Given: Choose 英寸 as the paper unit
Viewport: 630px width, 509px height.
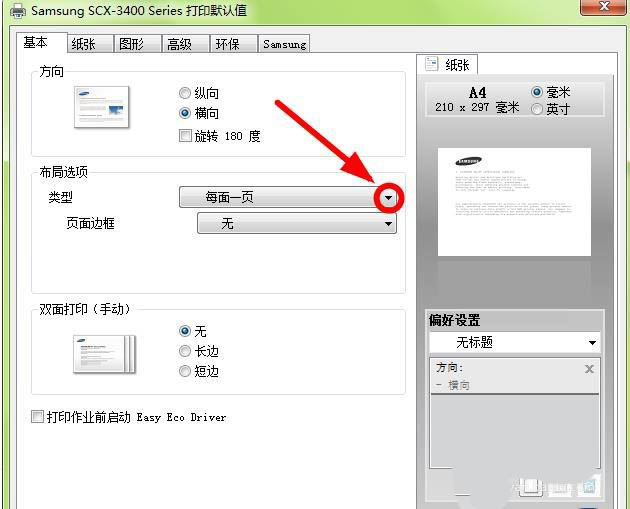Looking at the screenshot, I should point(536,109).
